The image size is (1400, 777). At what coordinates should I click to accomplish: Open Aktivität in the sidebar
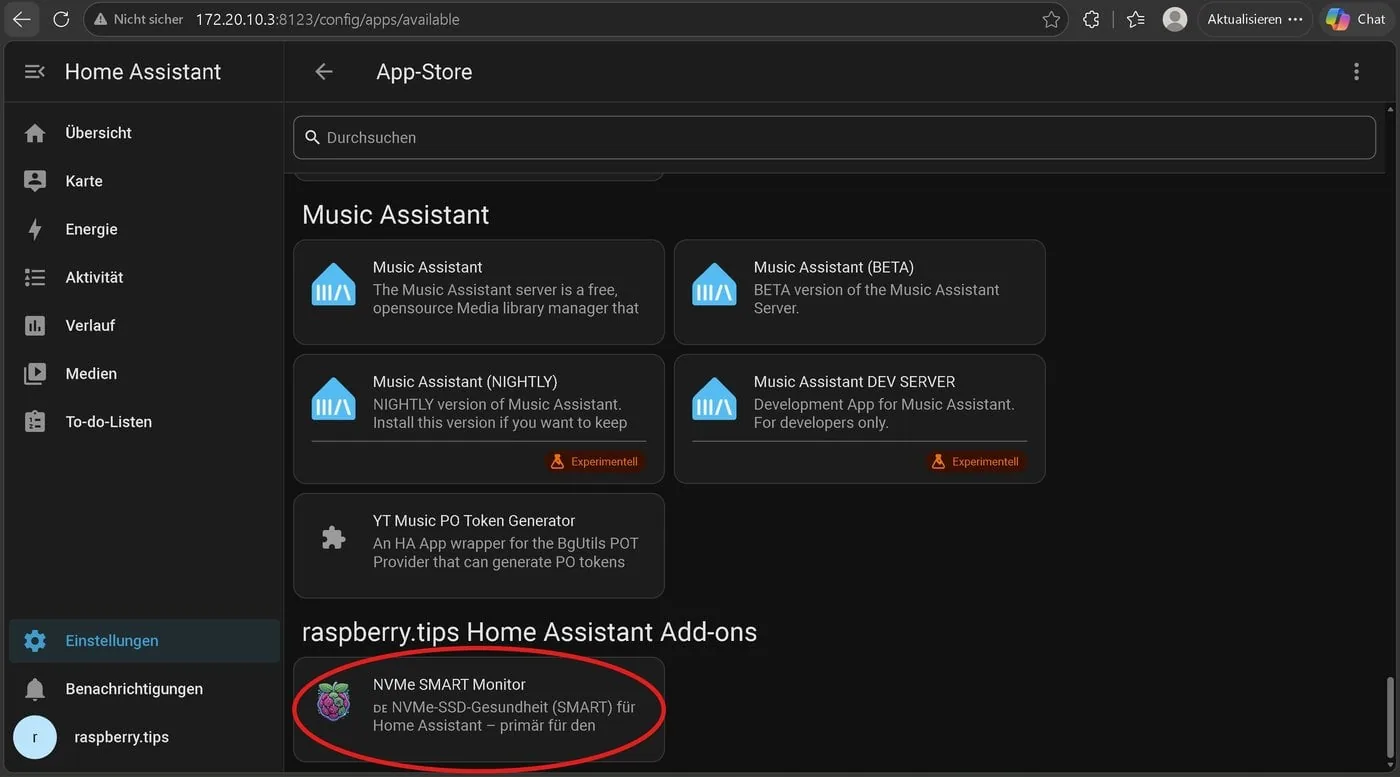144,277
